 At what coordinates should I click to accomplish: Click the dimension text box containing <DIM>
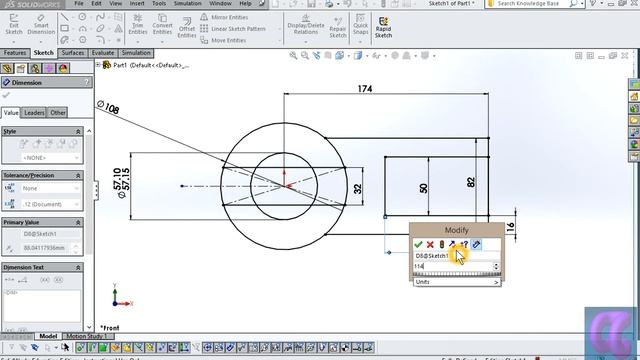pos(42,305)
